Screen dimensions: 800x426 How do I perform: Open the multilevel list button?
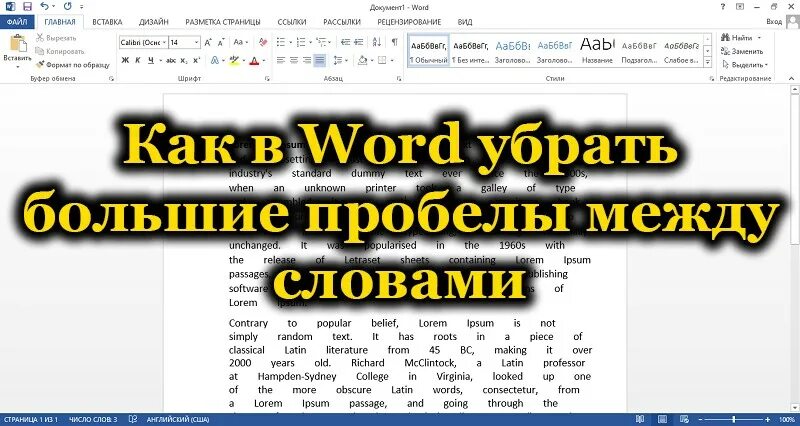tap(321, 42)
